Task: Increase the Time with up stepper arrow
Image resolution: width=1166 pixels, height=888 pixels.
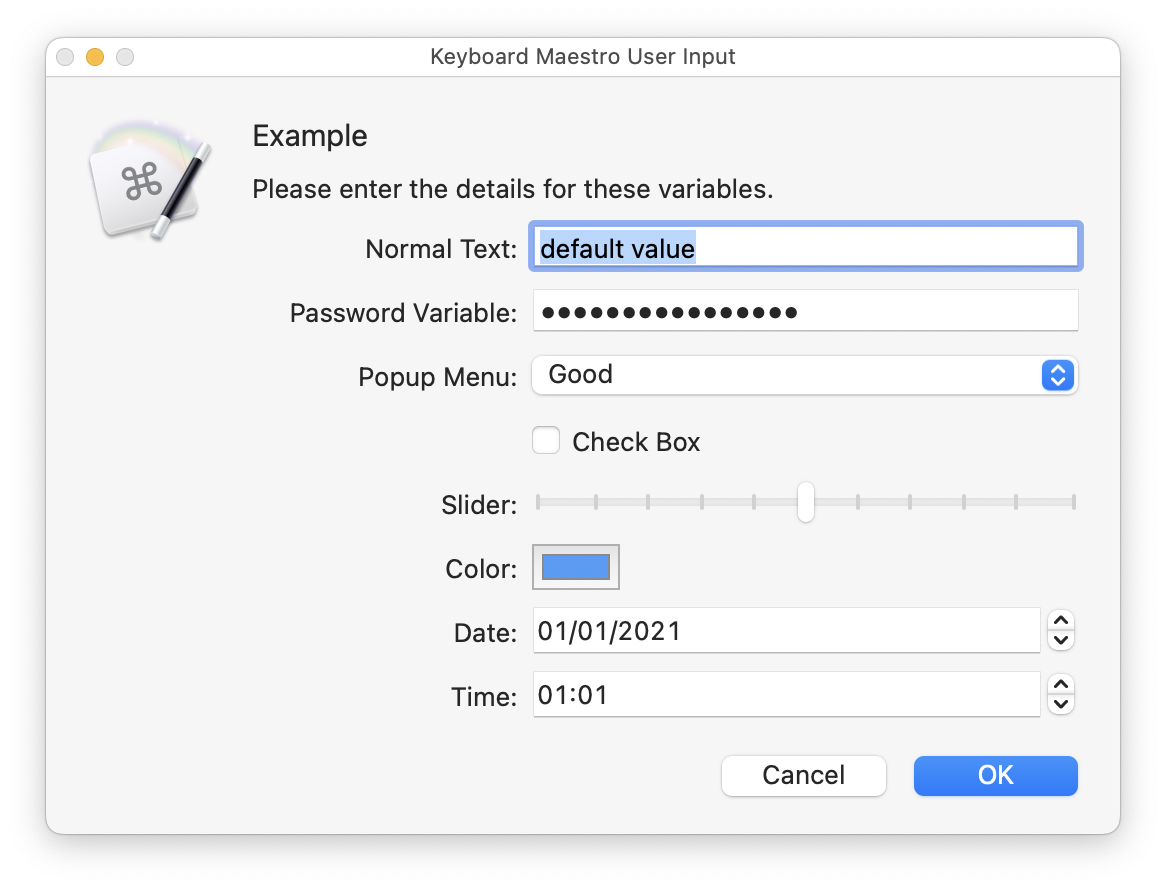Action: [1061, 685]
